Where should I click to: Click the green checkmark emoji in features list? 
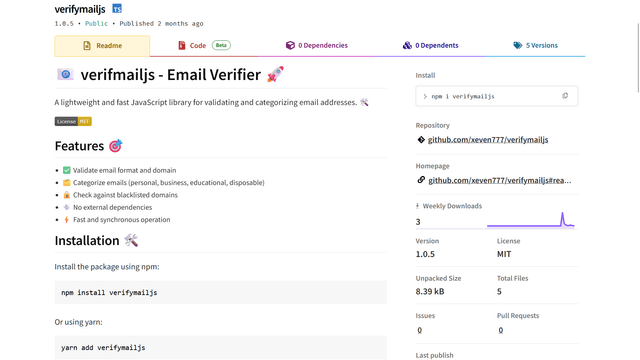tap(67, 170)
